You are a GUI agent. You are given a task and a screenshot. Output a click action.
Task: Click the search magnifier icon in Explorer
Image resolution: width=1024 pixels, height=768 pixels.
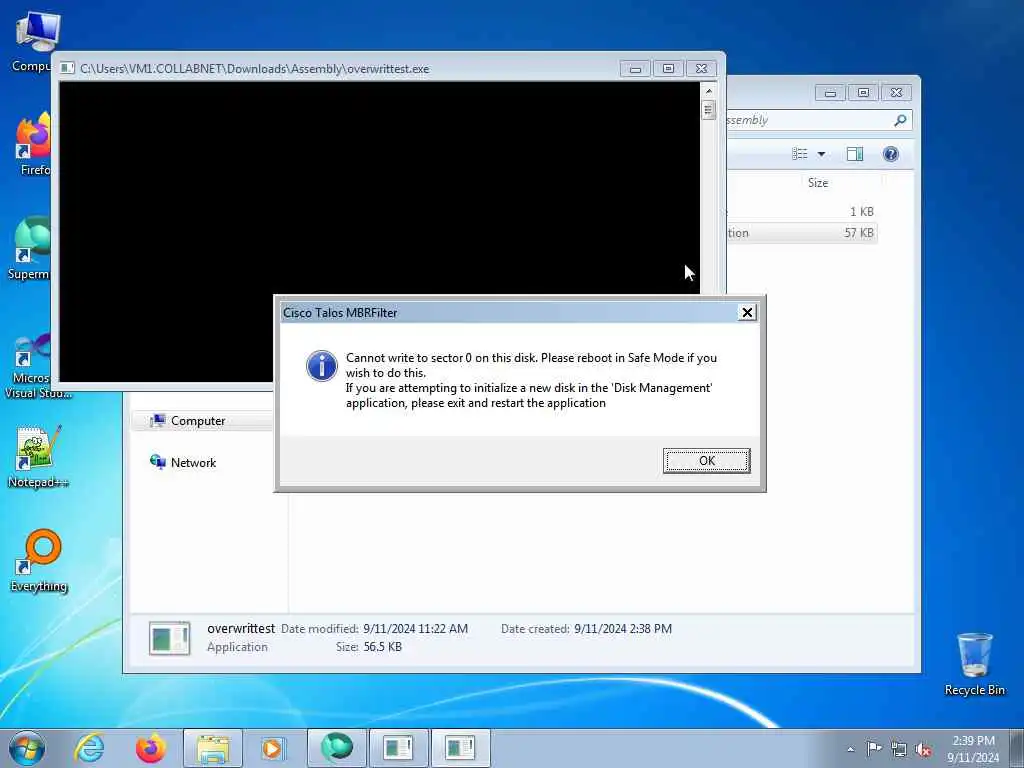(x=901, y=120)
